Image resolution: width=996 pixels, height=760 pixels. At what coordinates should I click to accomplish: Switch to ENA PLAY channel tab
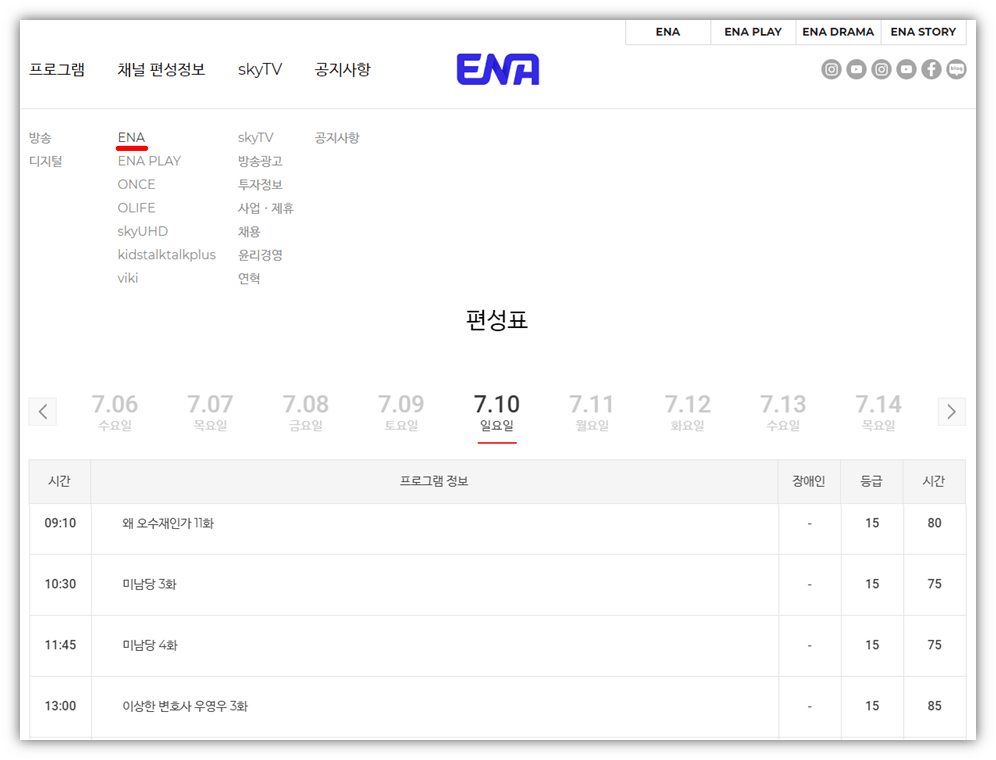[753, 32]
